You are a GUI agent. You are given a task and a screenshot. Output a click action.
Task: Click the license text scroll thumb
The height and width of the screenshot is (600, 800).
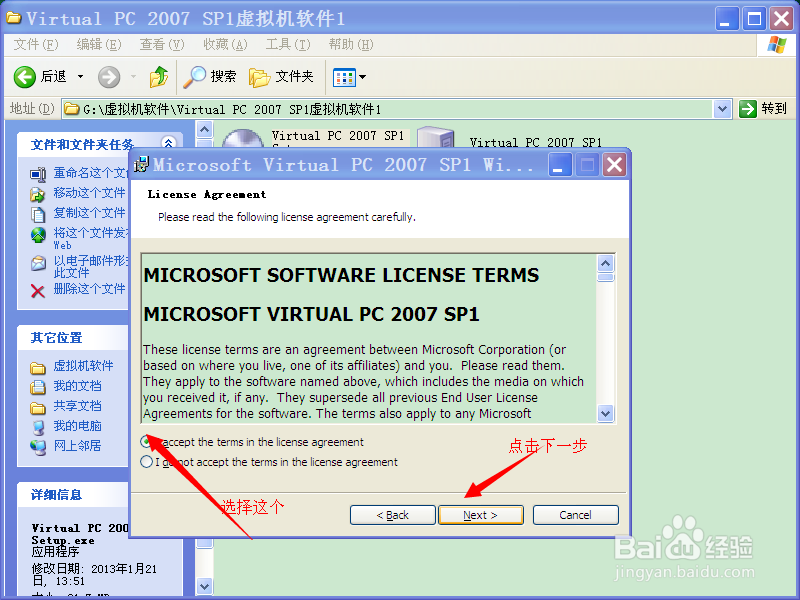pos(606,277)
